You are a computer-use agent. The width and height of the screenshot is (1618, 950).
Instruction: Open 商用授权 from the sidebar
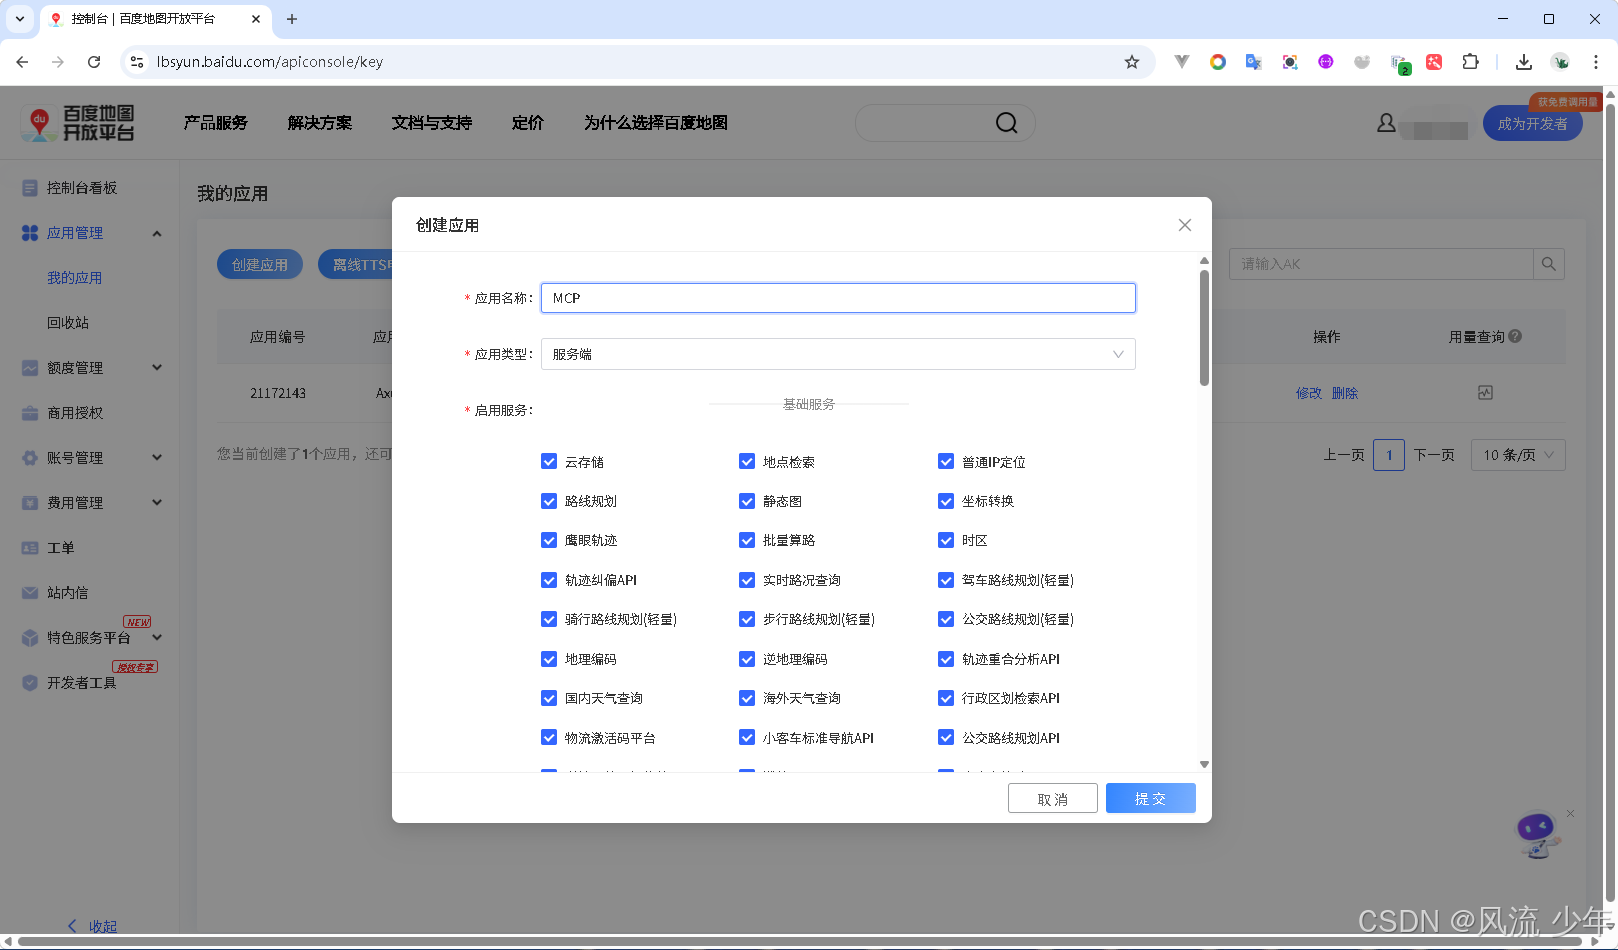click(x=76, y=412)
